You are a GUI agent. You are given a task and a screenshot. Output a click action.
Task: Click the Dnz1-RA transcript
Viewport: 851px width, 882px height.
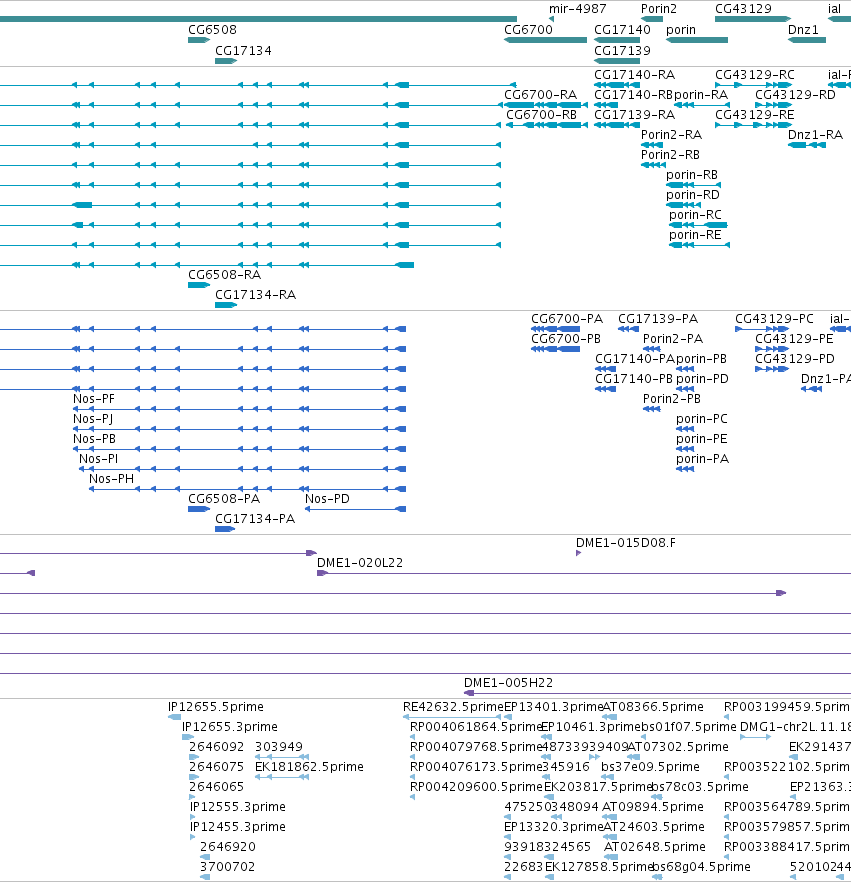click(x=807, y=145)
